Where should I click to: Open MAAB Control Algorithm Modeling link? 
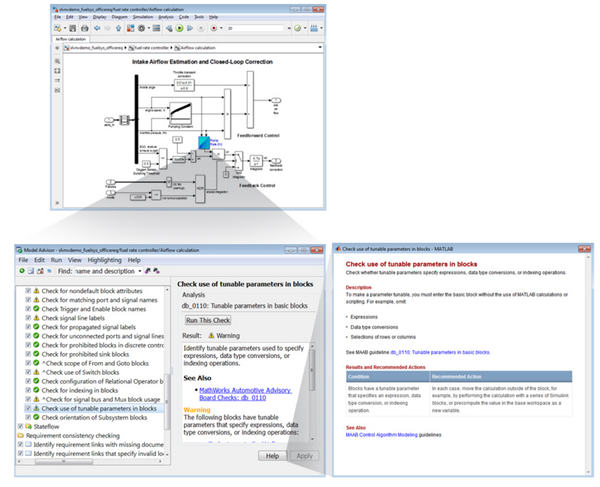(382, 435)
